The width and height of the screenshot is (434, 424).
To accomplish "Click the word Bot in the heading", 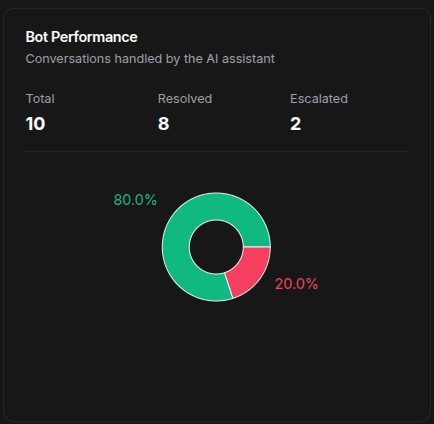I will point(37,37).
